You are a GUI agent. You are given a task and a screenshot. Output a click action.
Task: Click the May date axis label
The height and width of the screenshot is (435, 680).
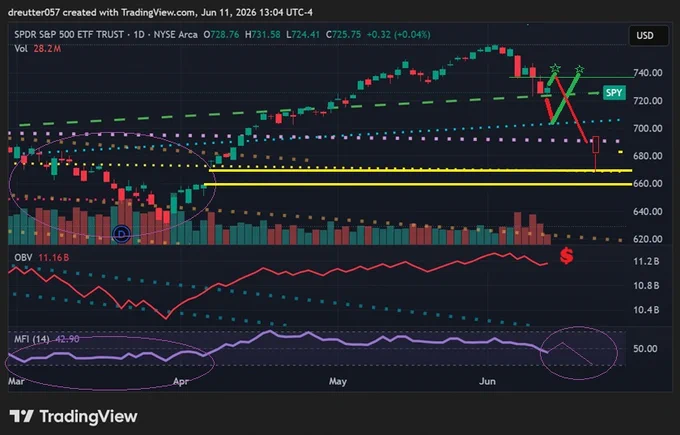tap(338, 382)
